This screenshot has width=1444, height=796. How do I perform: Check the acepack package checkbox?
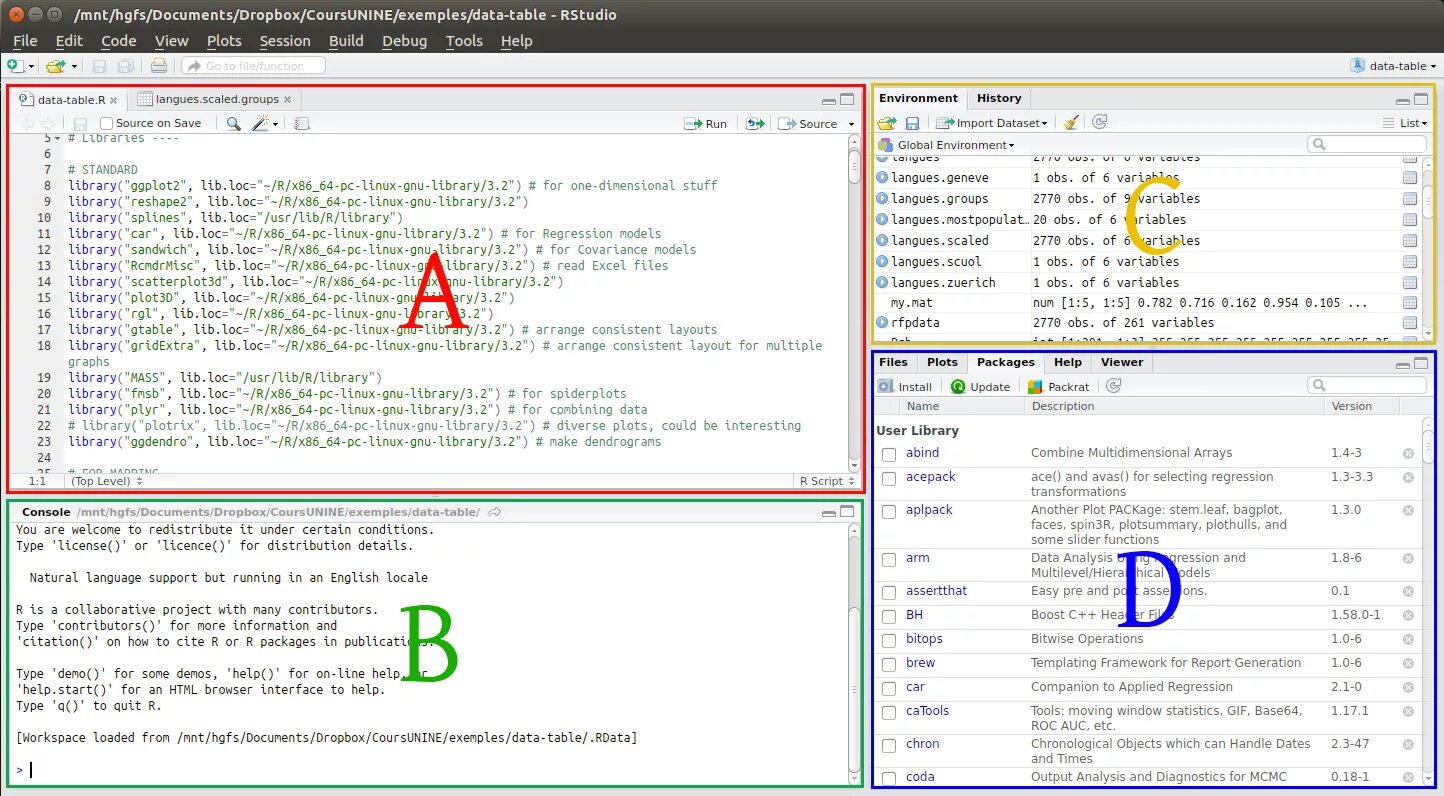click(x=889, y=478)
